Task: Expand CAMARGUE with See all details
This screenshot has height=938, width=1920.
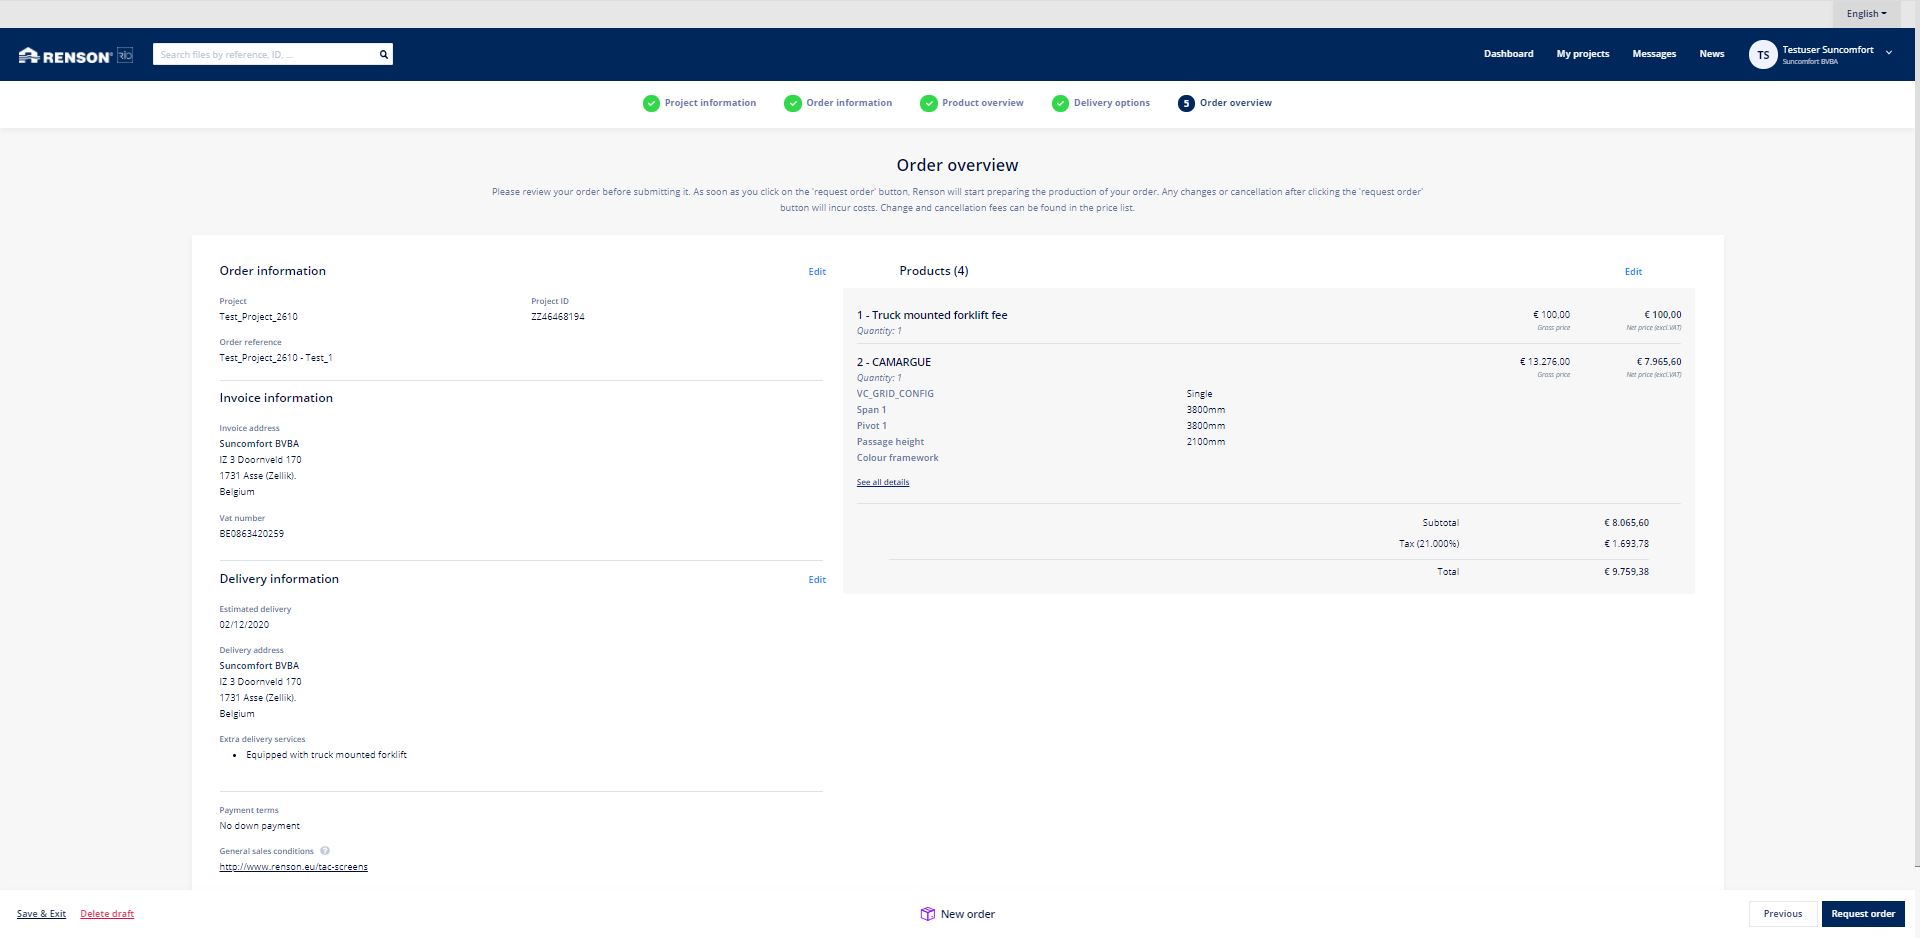Action: tap(882, 482)
